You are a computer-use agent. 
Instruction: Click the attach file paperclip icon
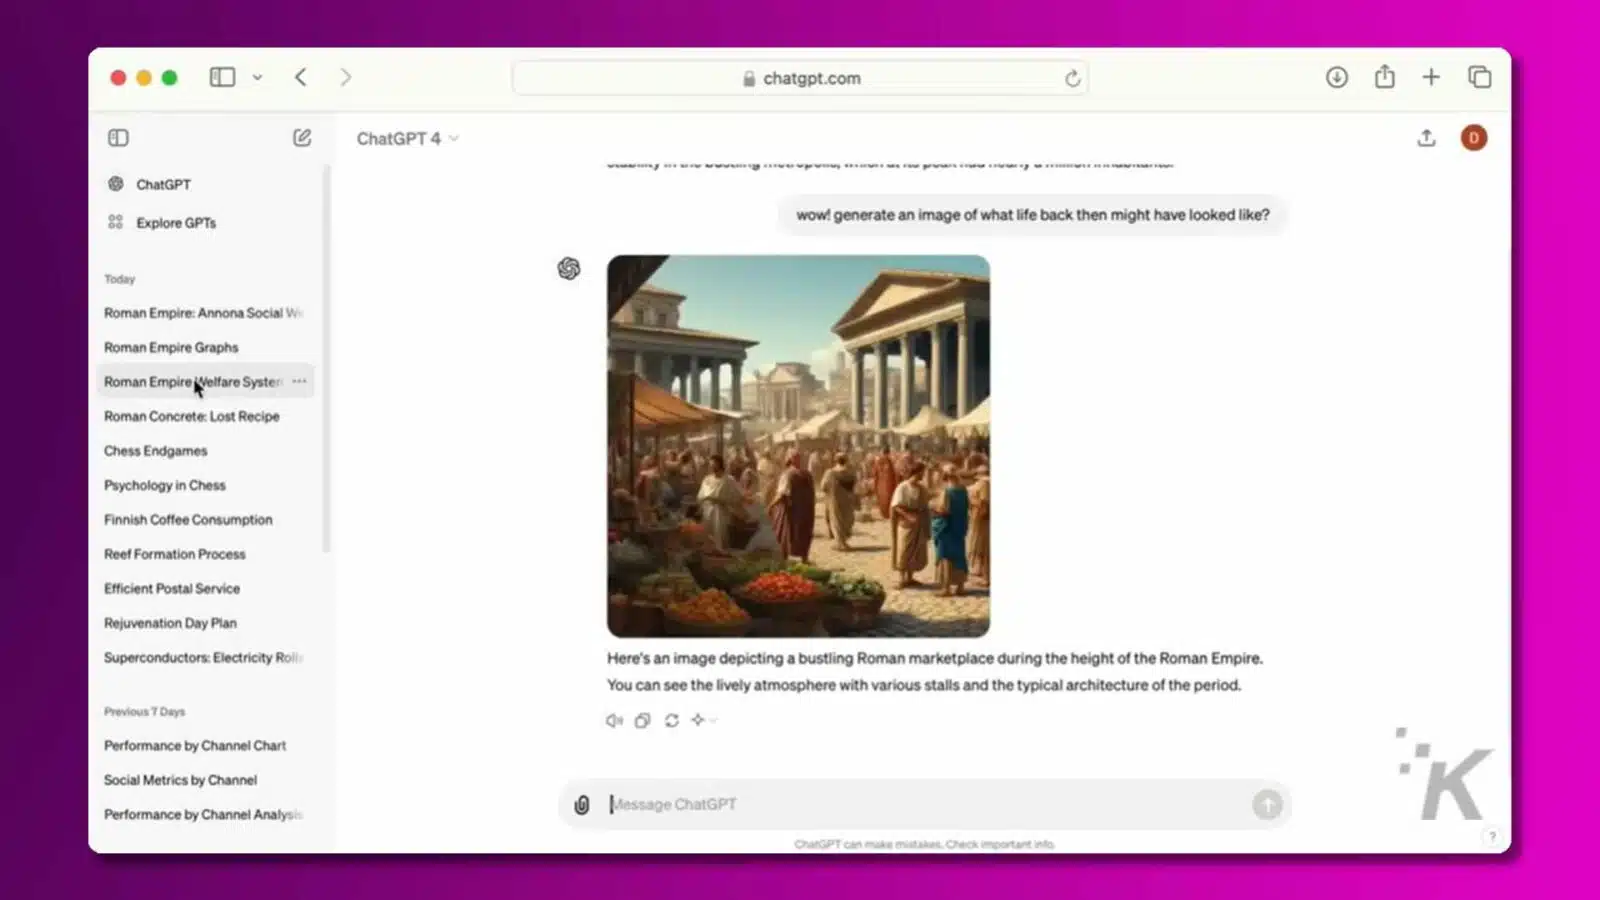(582, 805)
